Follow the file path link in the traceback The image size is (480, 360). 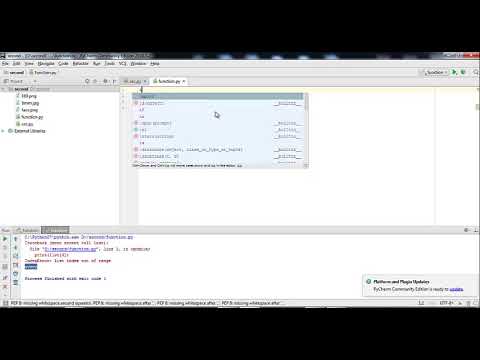pos(70,249)
